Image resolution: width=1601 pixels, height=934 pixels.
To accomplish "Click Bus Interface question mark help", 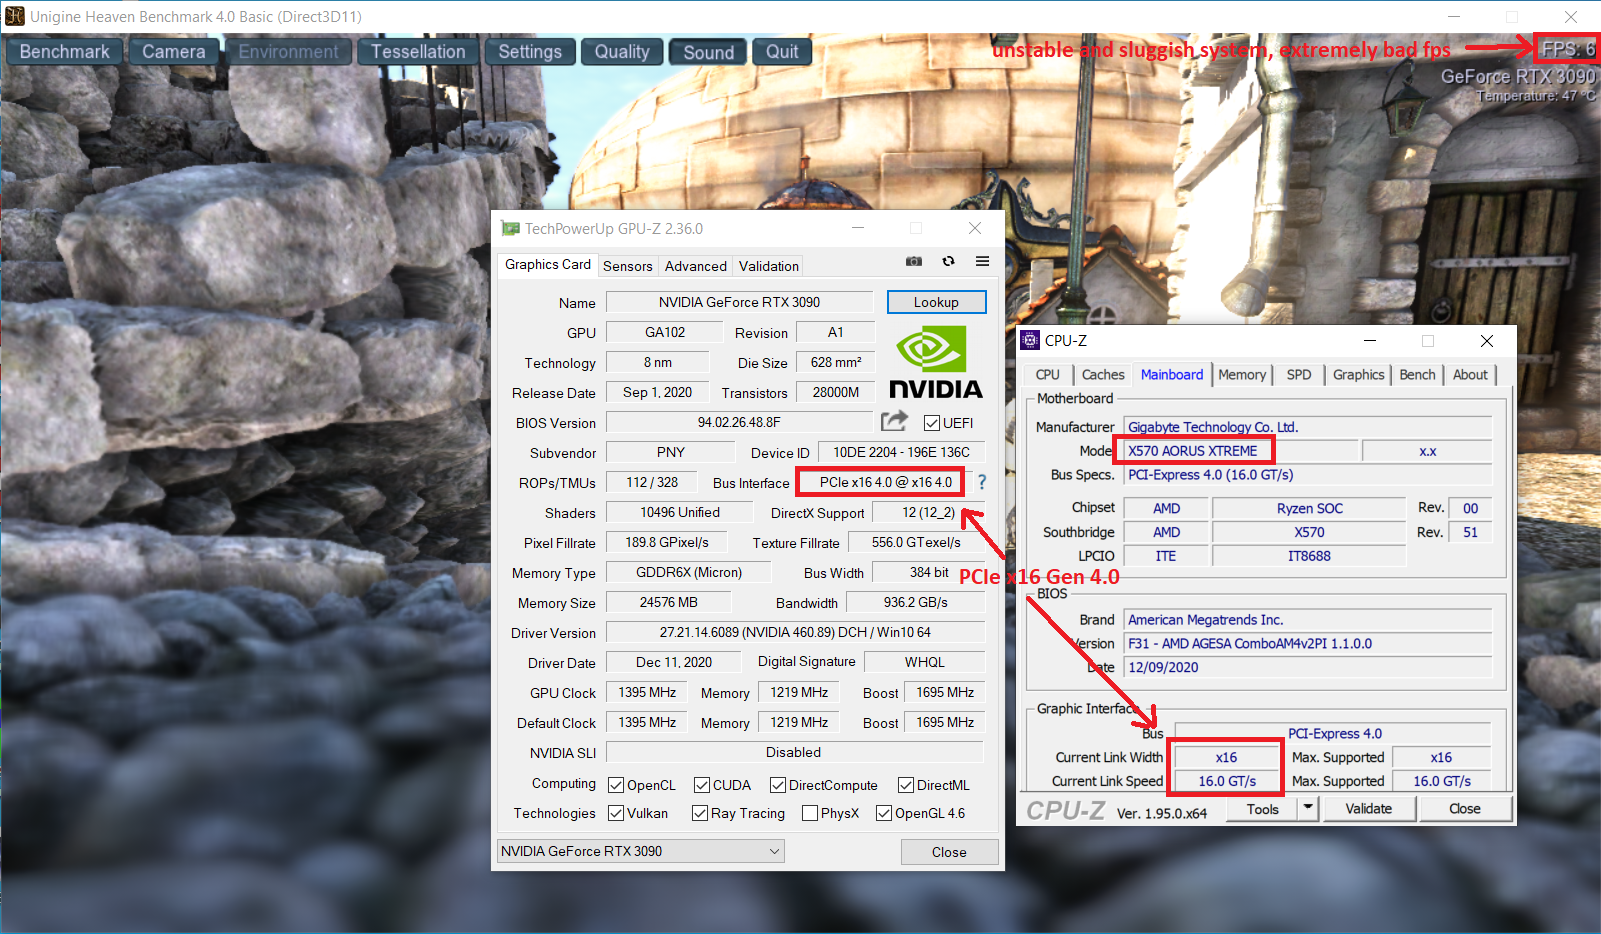I will pyautogui.click(x=982, y=482).
